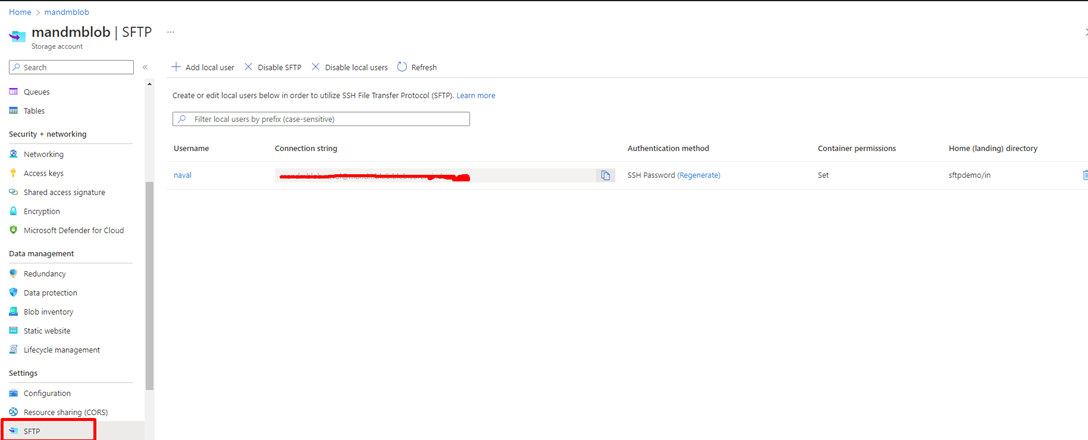The height and width of the screenshot is (440, 1088).
Task: Open the Queues menu item
Action: pos(36,92)
